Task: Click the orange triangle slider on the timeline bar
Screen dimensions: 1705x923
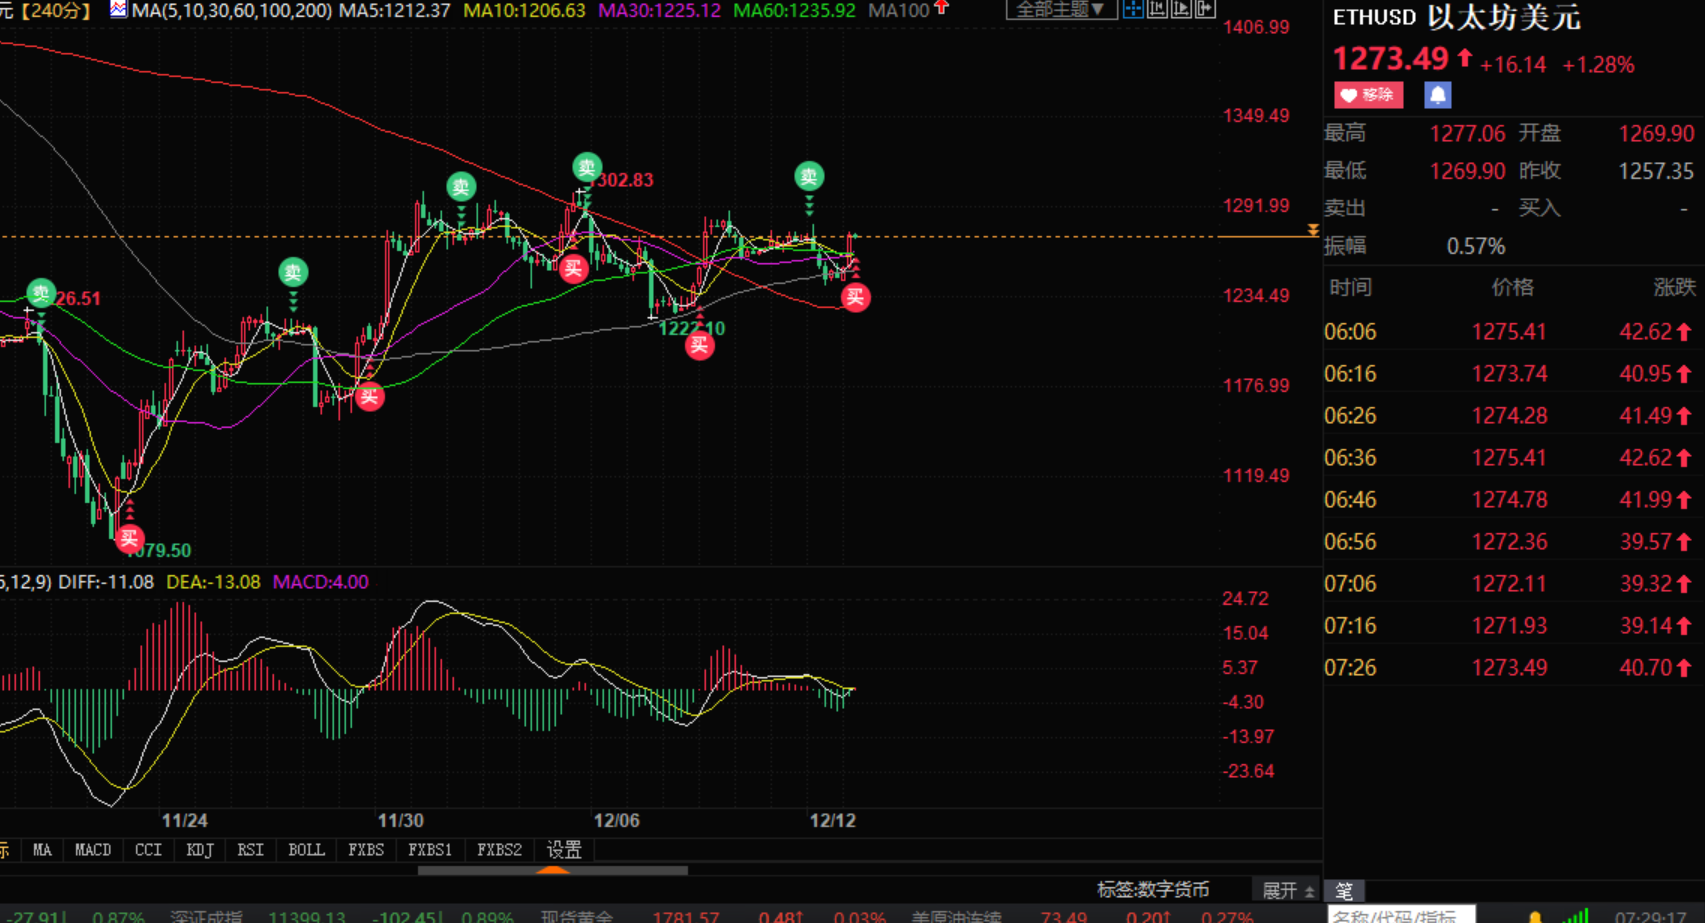Action: click(552, 870)
